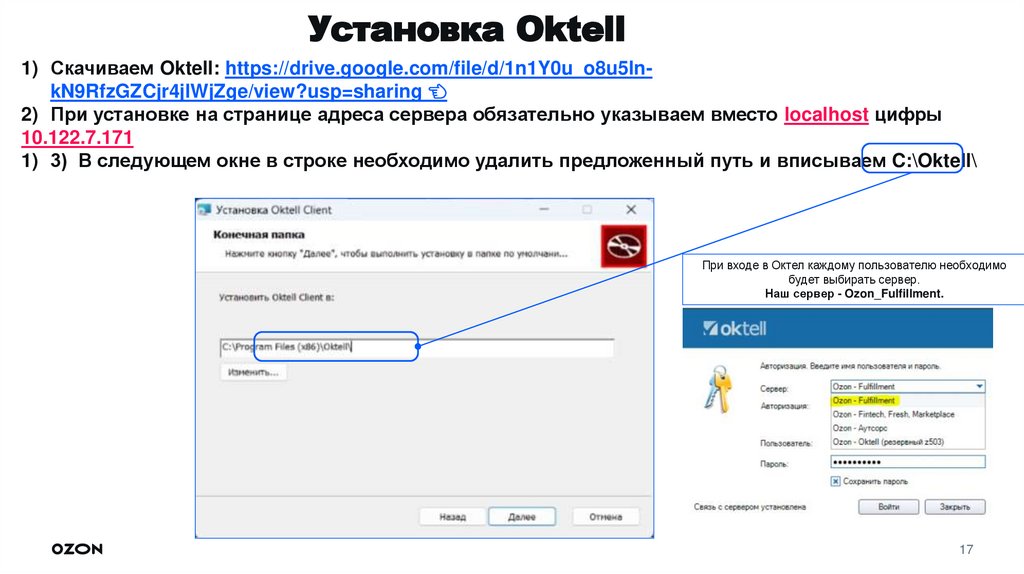Viewport: 1024px width, 574px height.
Task: Click the Установка Oktell slide title
Action: [x=466, y=29]
